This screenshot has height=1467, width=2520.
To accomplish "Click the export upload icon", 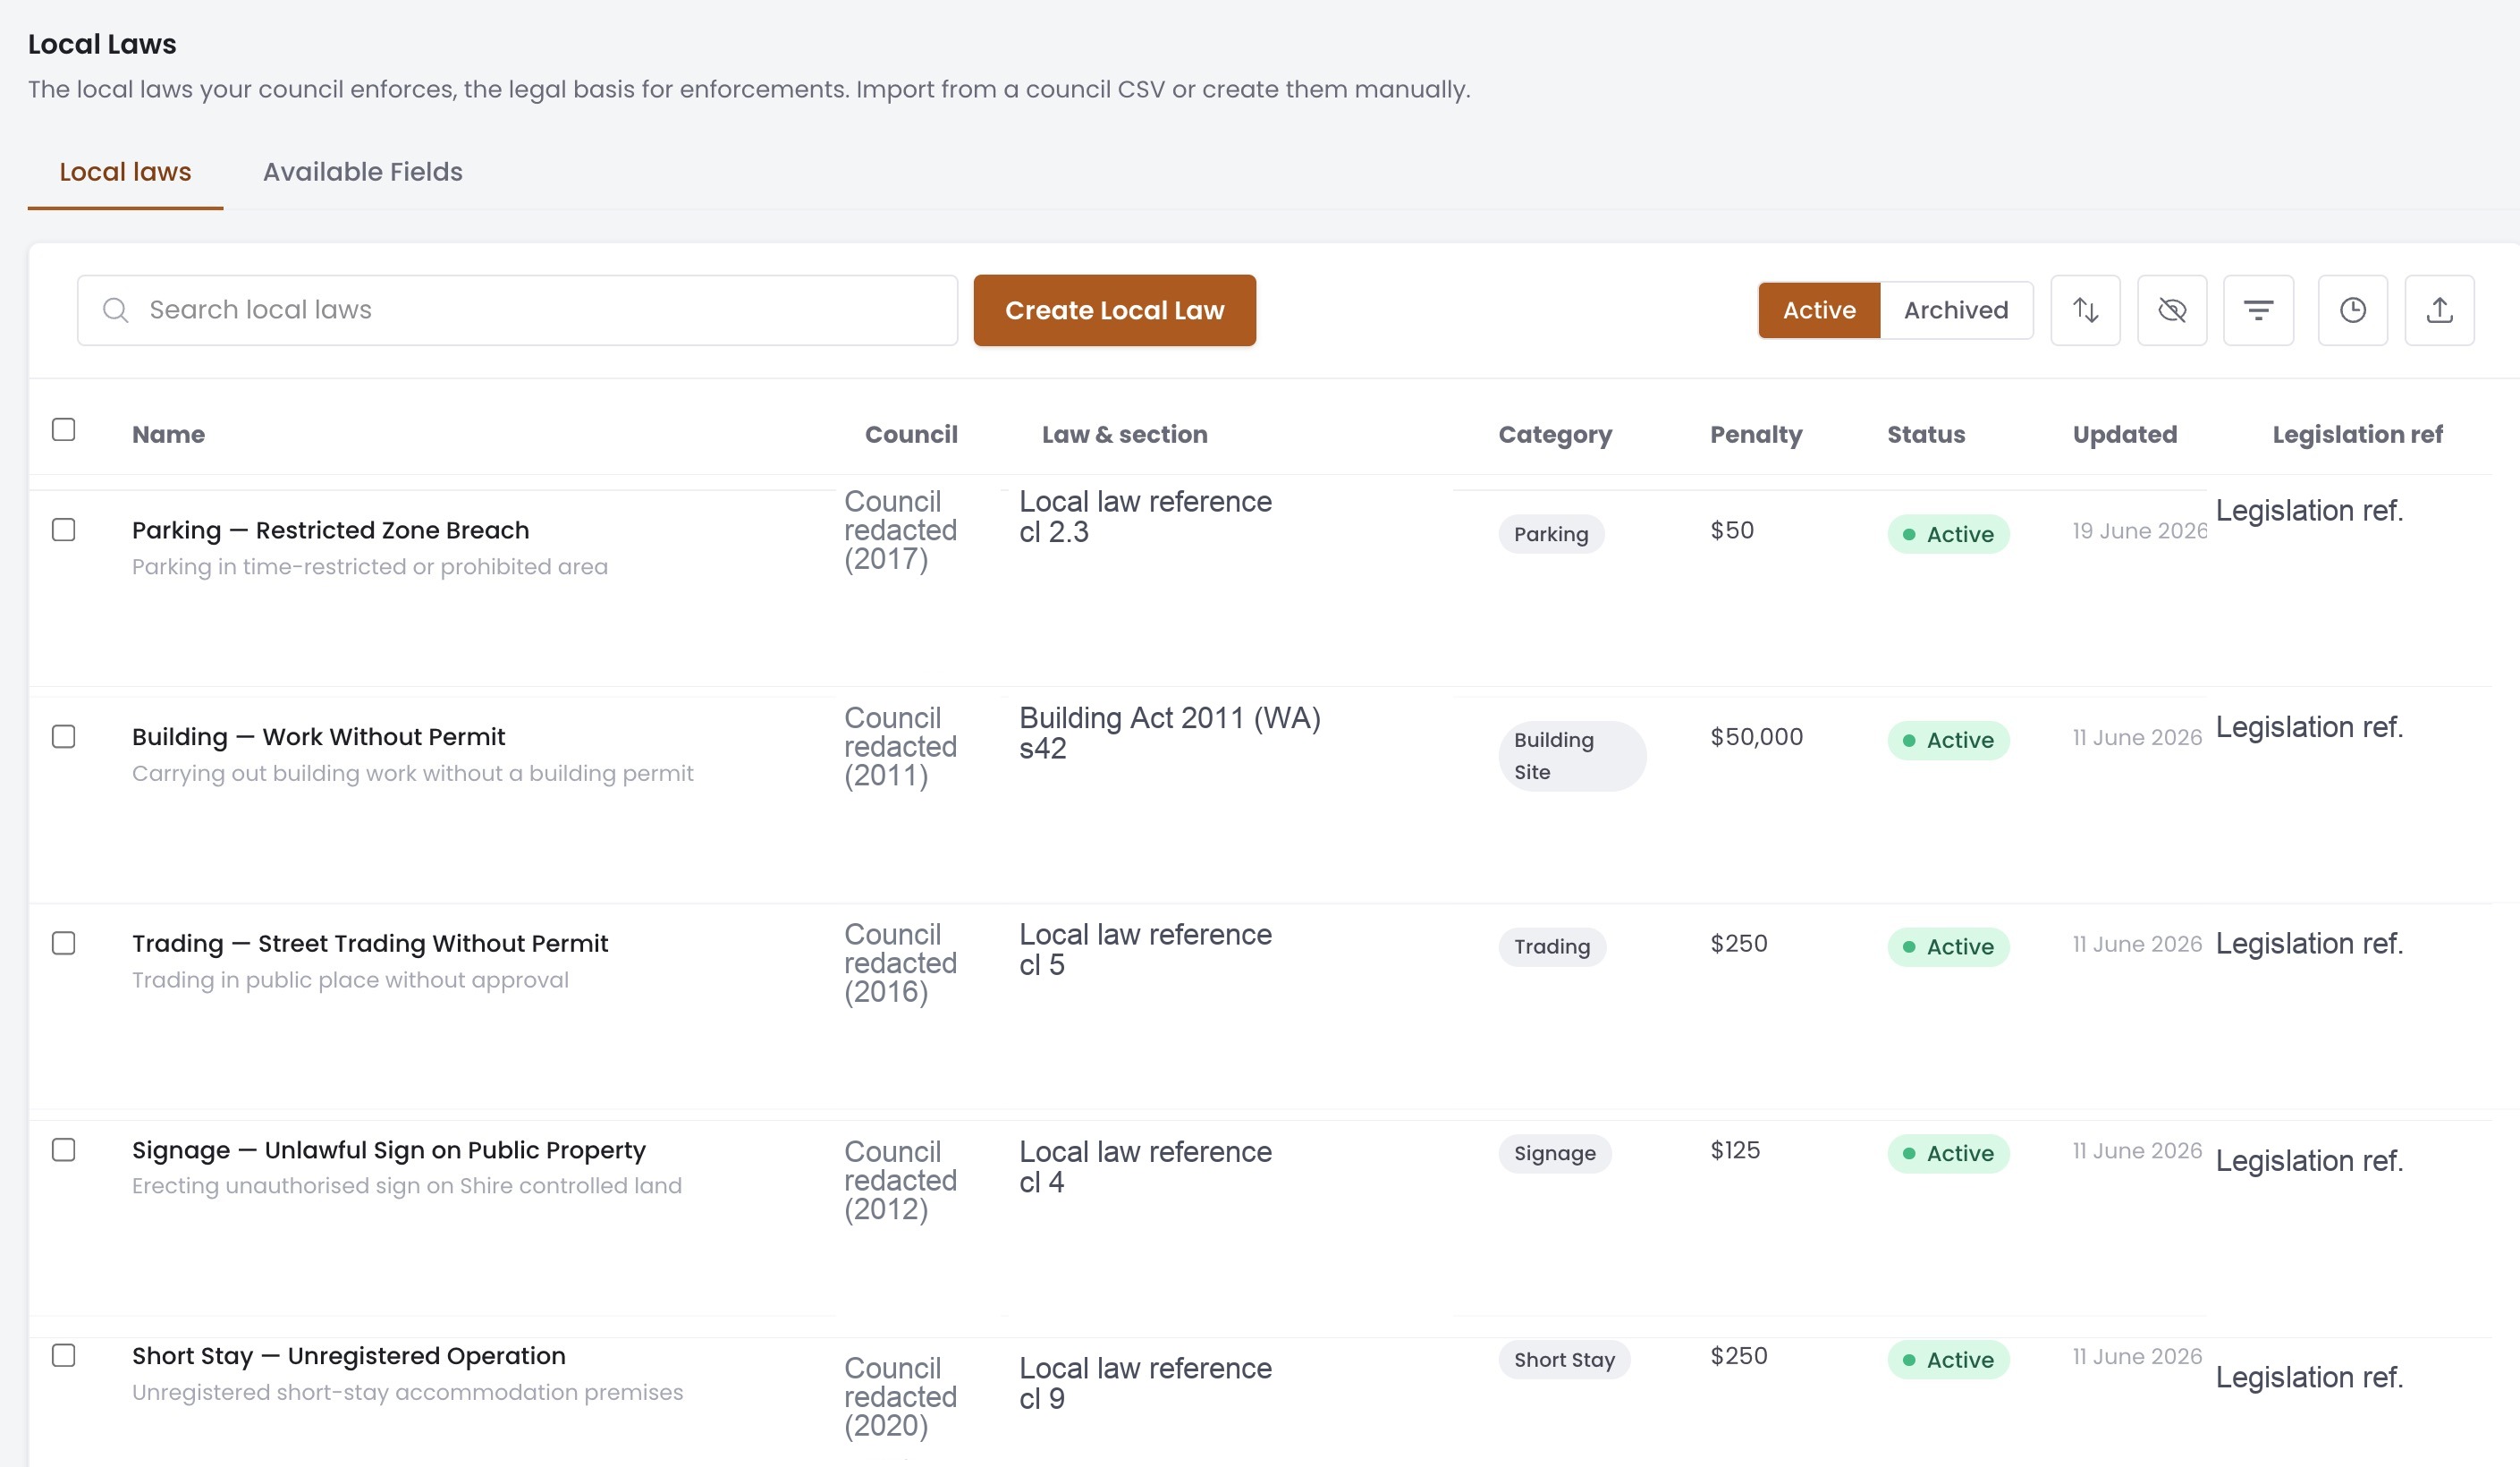I will tap(2440, 310).
